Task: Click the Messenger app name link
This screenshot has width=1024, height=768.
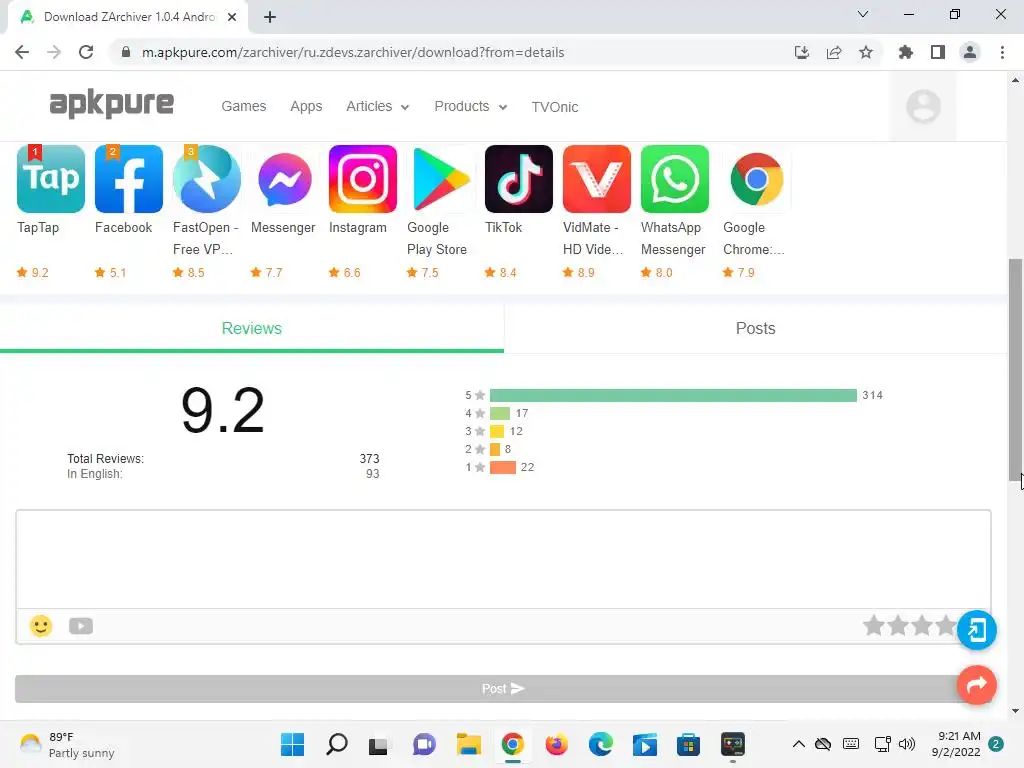Action: coord(283,227)
